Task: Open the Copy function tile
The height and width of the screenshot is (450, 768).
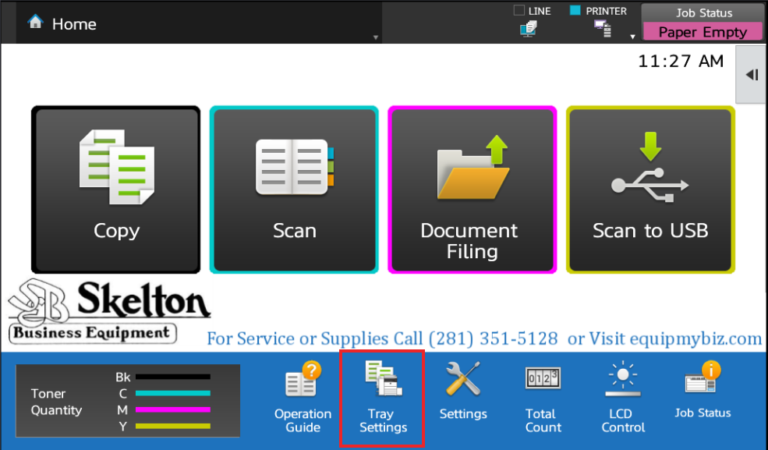Action: (x=116, y=190)
